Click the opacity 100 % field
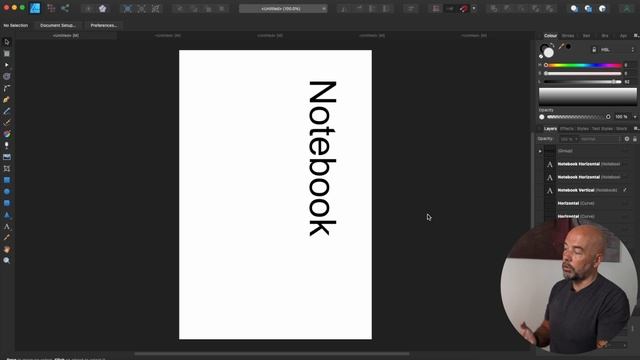Image resolution: width=640 pixels, height=360 pixels. [x=621, y=117]
